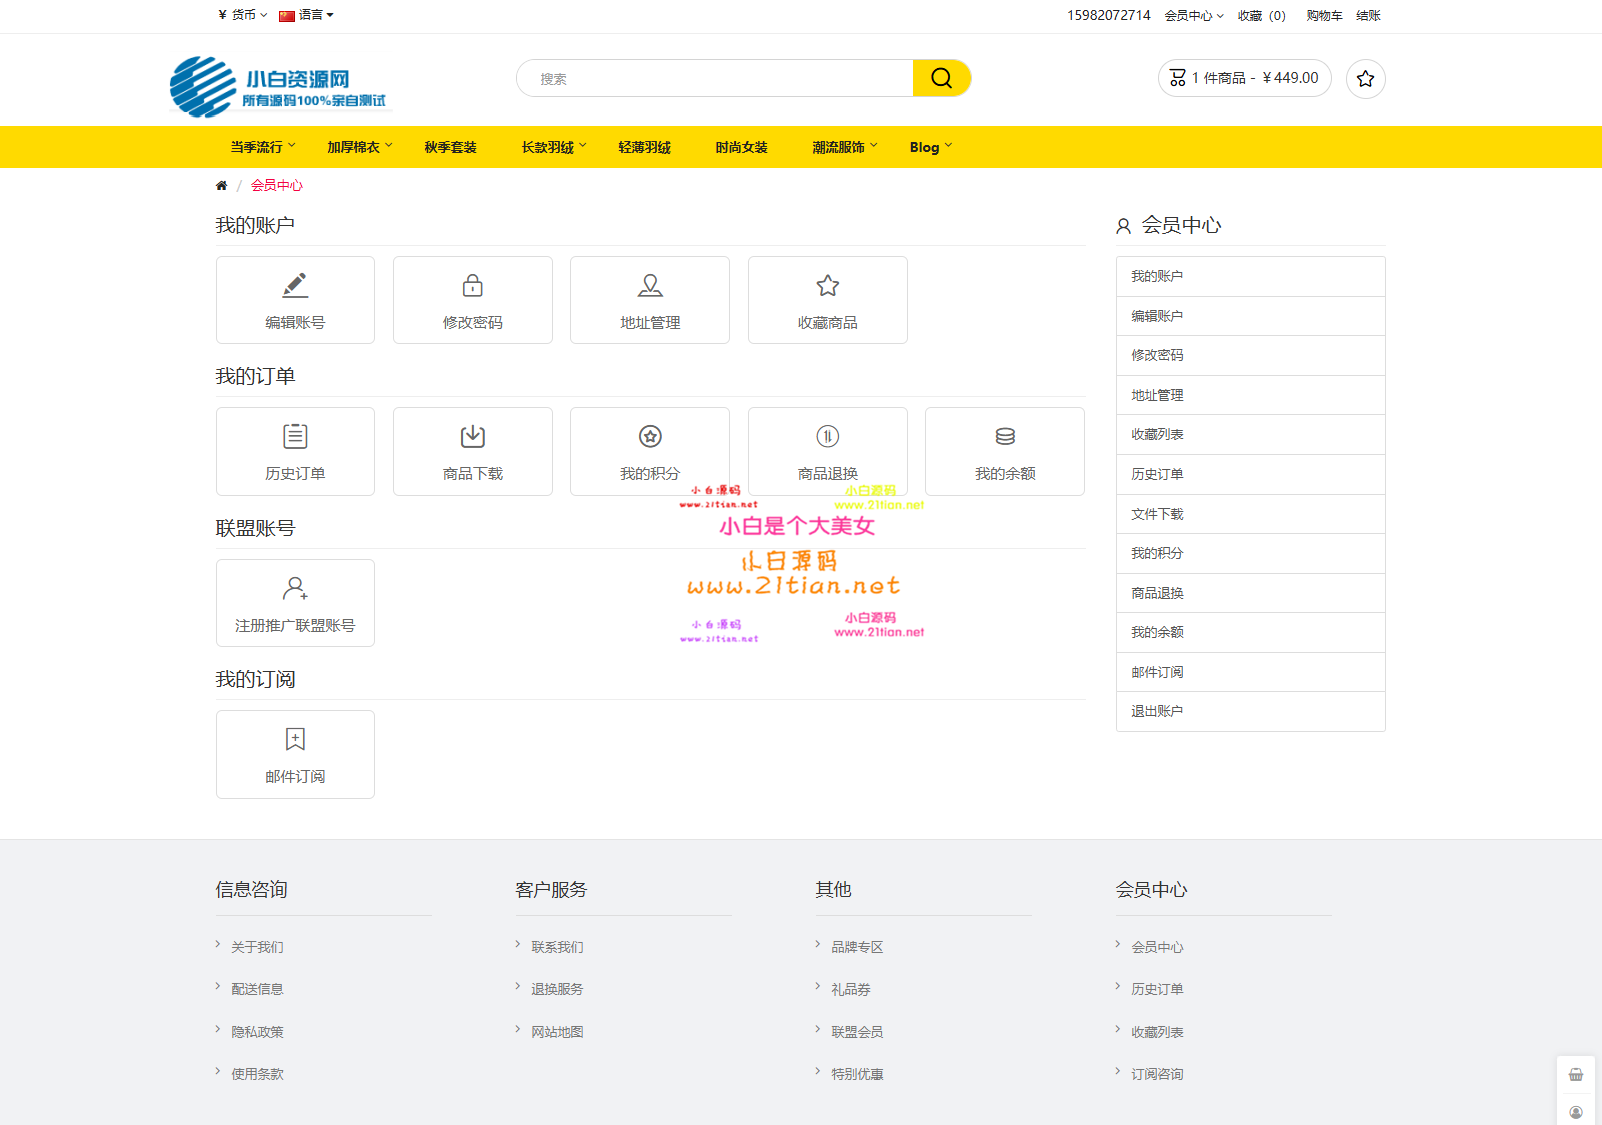Viewport: 1602px width, 1125px height.
Task: Open the Blog menu
Action: (930, 147)
